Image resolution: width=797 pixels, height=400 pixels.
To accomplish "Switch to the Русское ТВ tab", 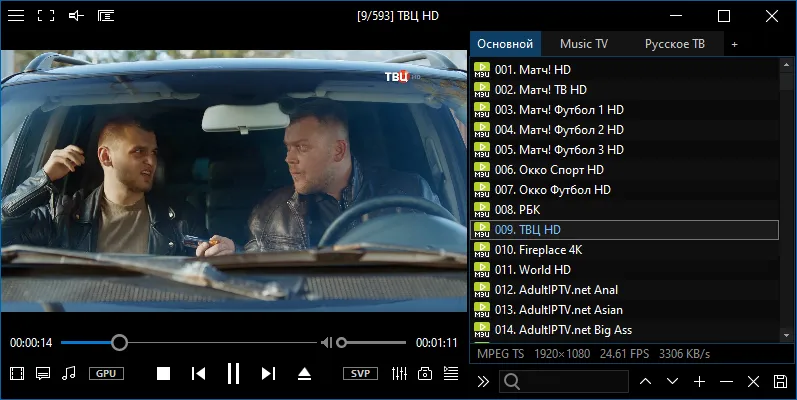I will coord(675,44).
